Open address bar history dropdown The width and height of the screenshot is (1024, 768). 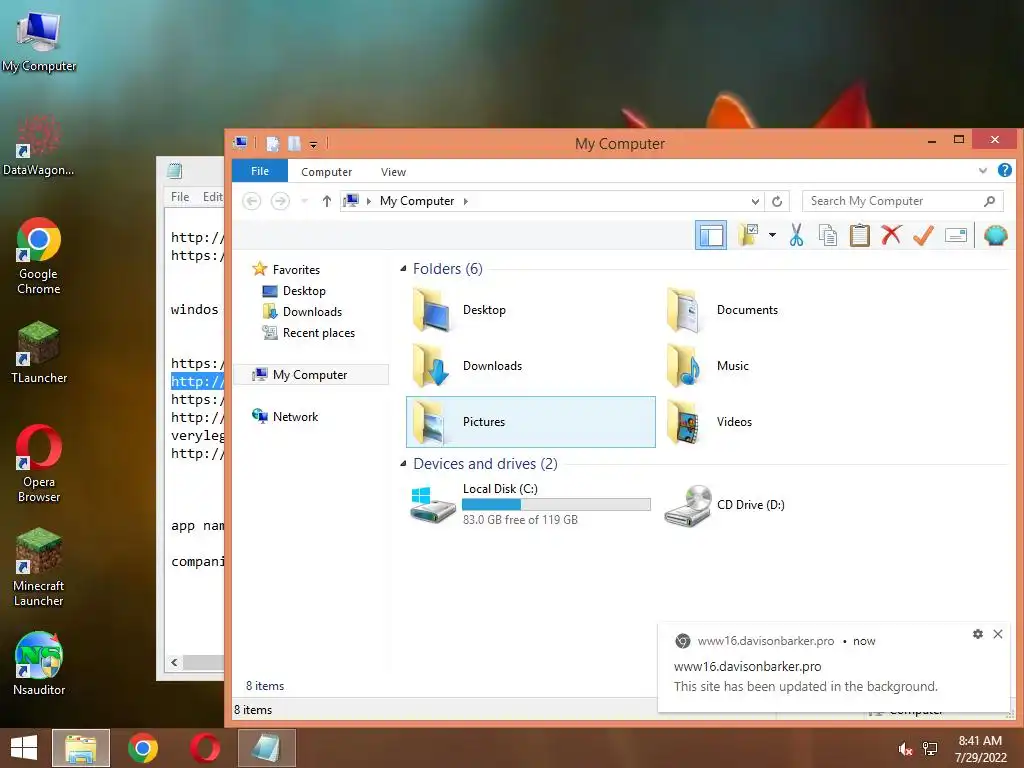point(755,201)
